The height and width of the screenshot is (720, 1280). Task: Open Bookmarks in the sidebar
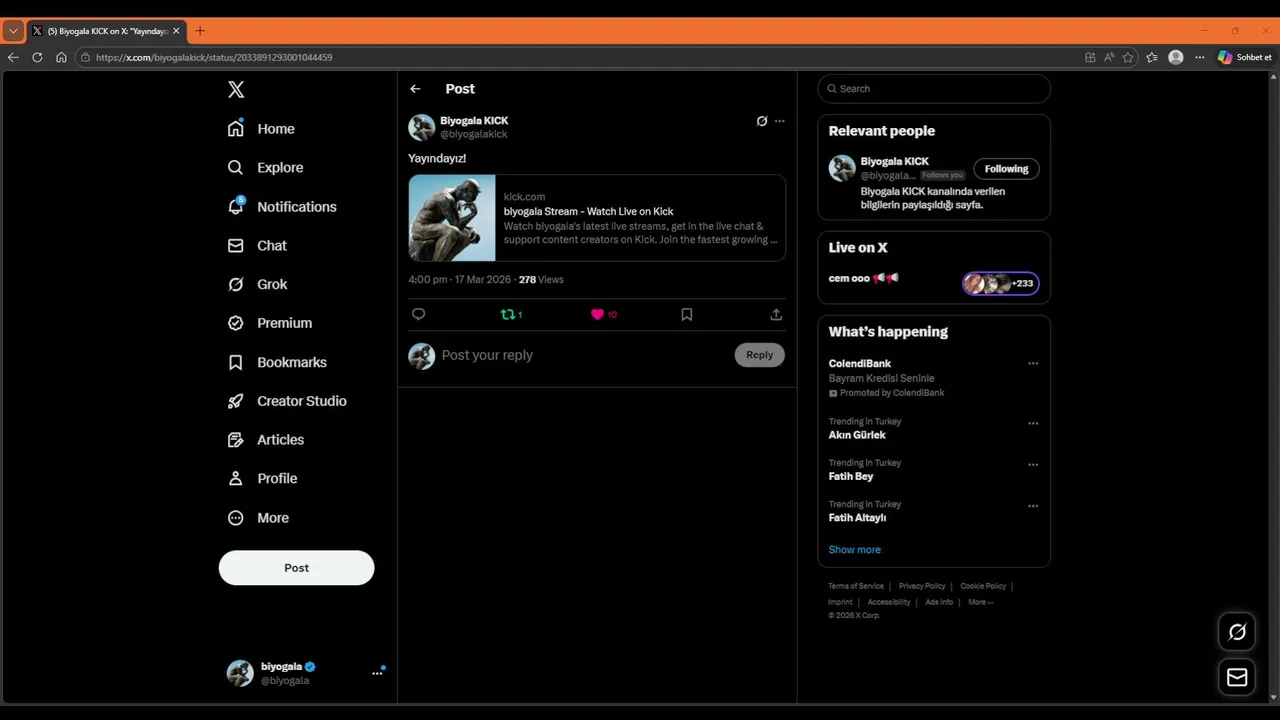(x=277, y=362)
